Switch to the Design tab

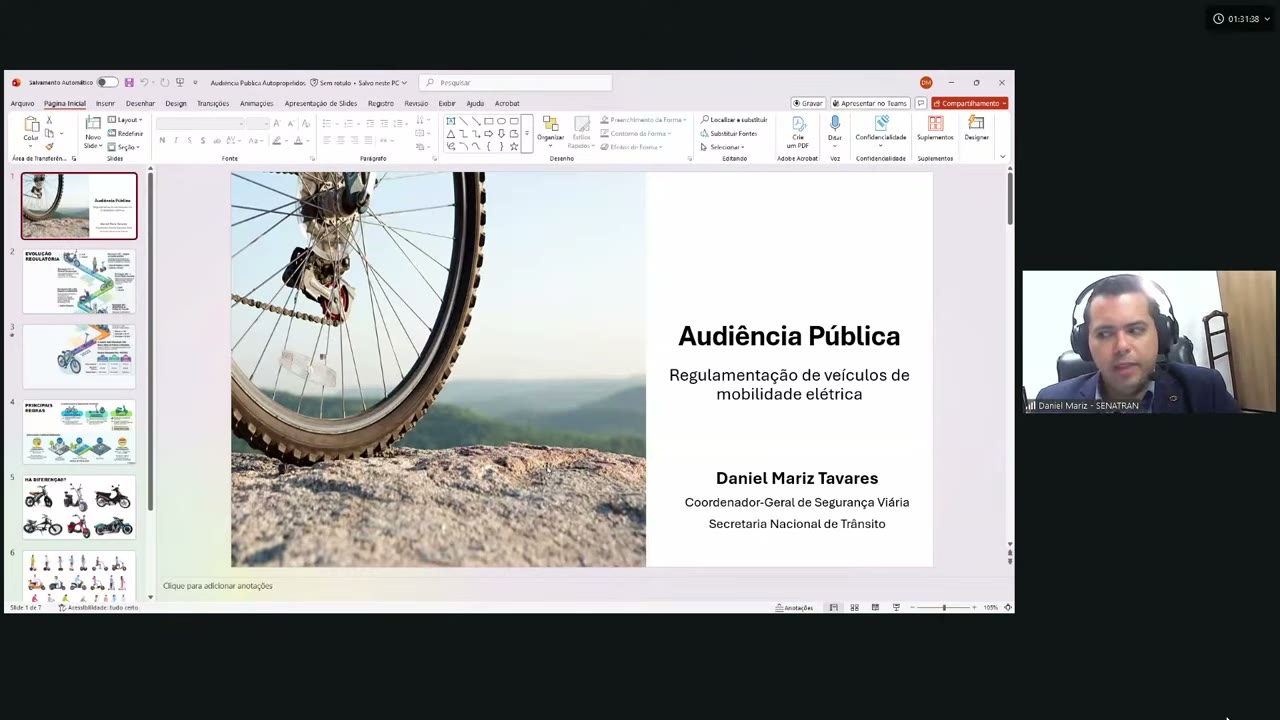176,103
